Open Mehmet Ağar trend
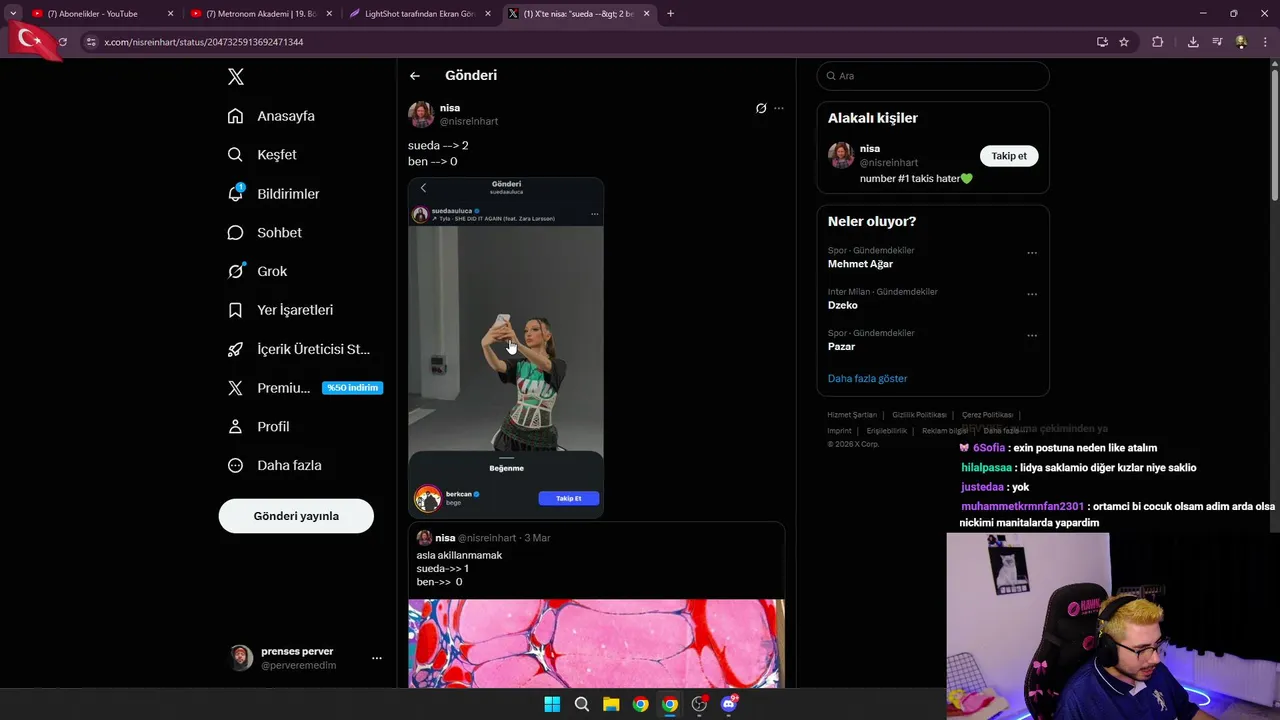 coord(860,264)
